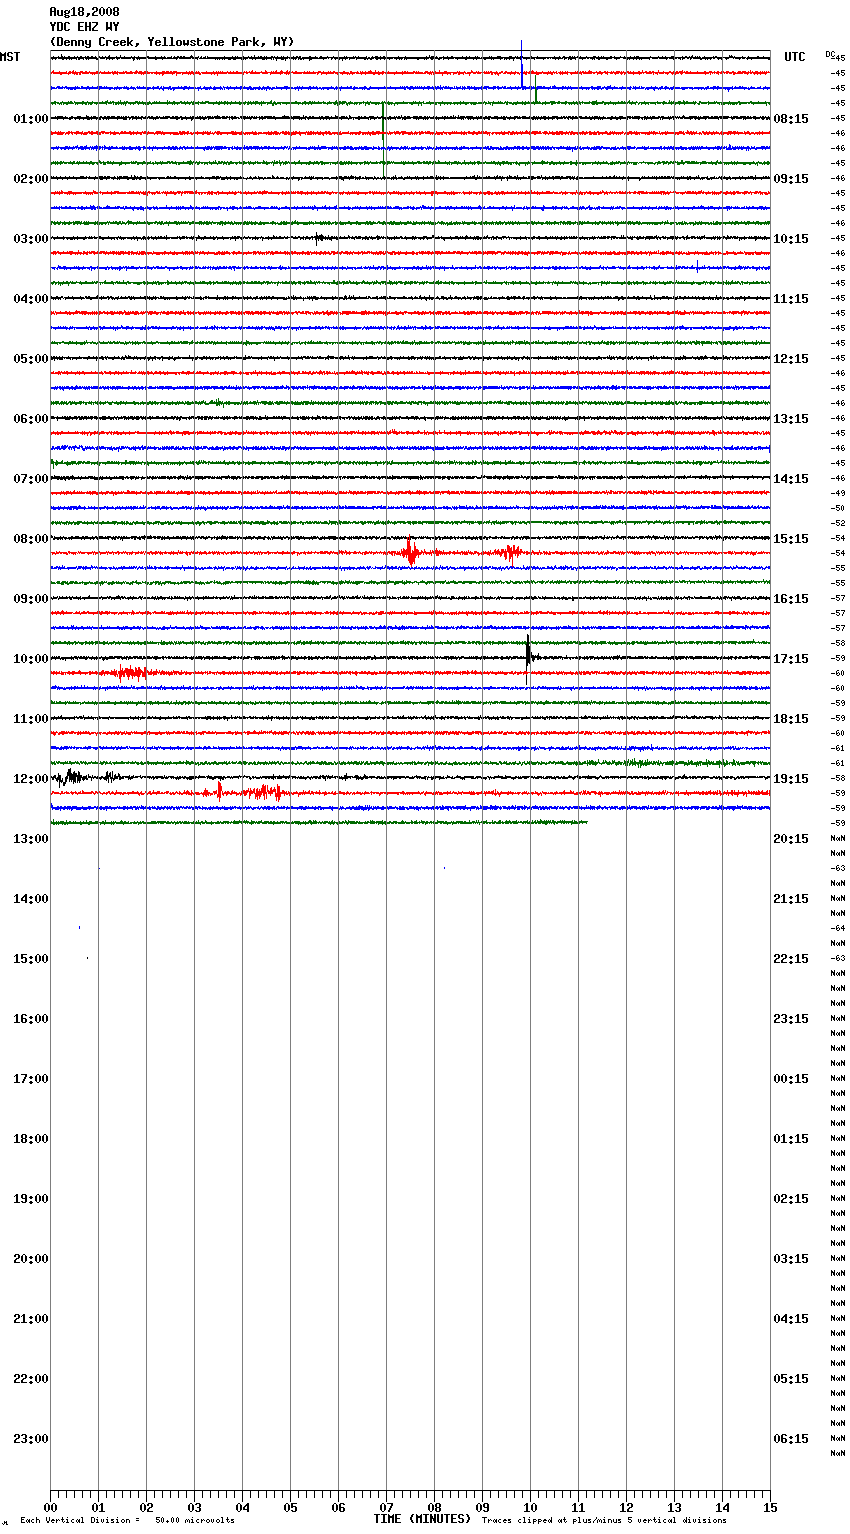Click the red burst near minute 7.5 after 08:00

coord(412,552)
